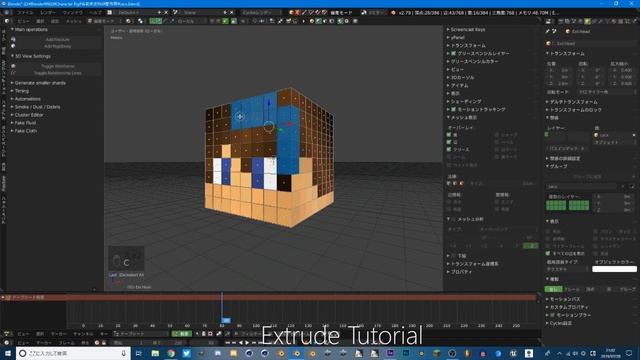This screenshot has width=640, height=360.
Task: Open File Explorer from the taskbar
Action: click(155, 353)
